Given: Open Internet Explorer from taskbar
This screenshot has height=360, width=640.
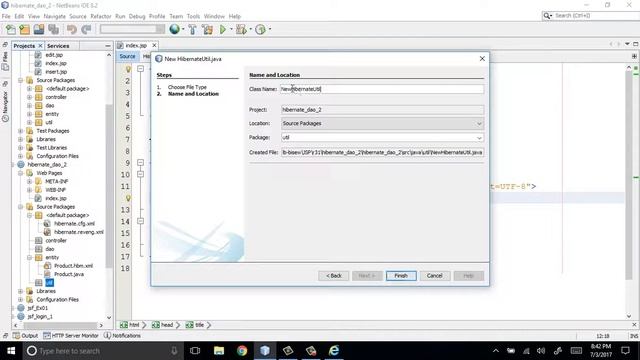Looking at the screenshot, I should click(x=334, y=351).
